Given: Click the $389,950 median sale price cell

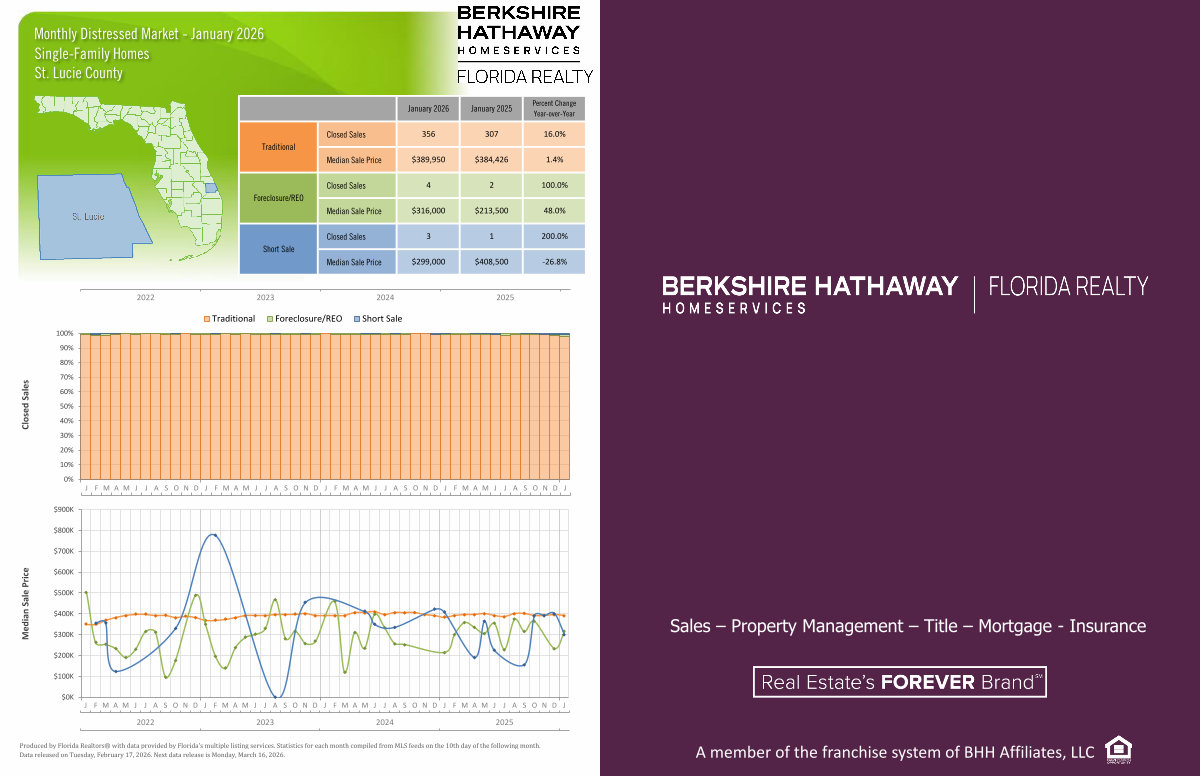Looking at the screenshot, I should pyautogui.click(x=428, y=159).
